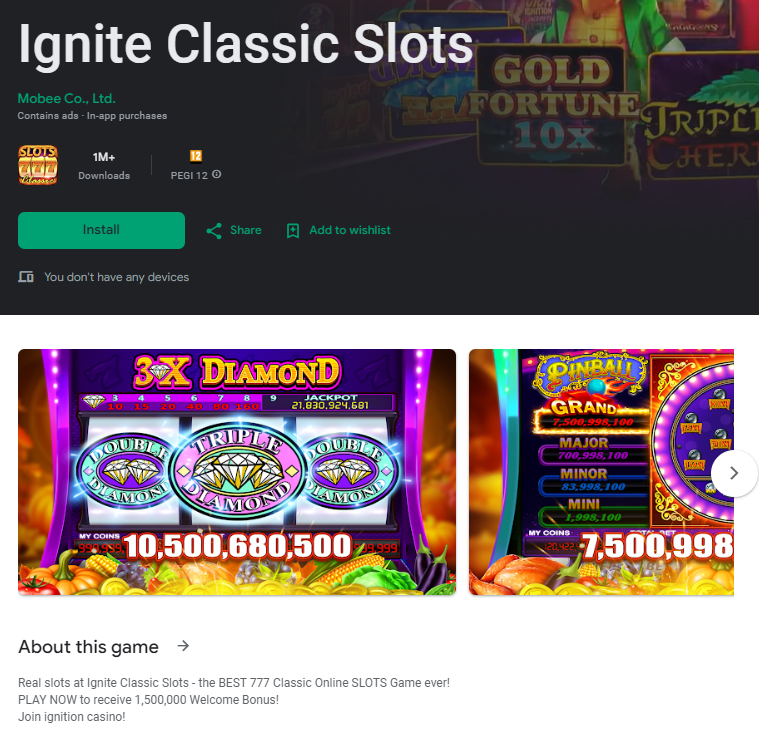This screenshot has width=759, height=729.
Task: Click the game description paragraph
Action: [x=234, y=699]
